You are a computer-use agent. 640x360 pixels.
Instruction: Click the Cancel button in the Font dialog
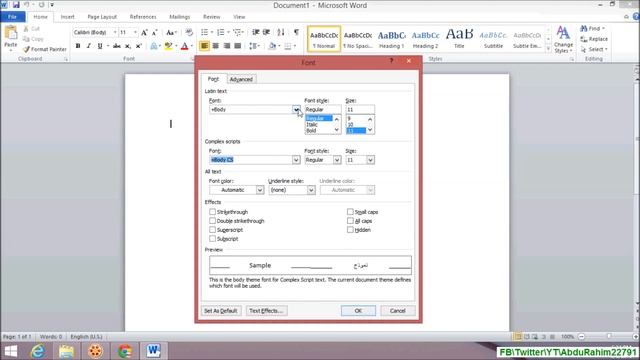[x=398, y=311]
